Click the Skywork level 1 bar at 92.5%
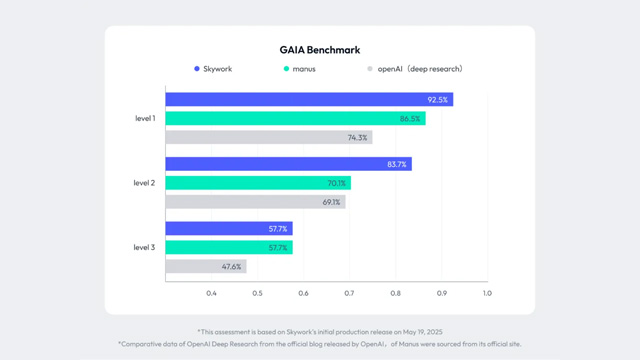The width and height of the screenshot is (640, 360). [309, 100]
